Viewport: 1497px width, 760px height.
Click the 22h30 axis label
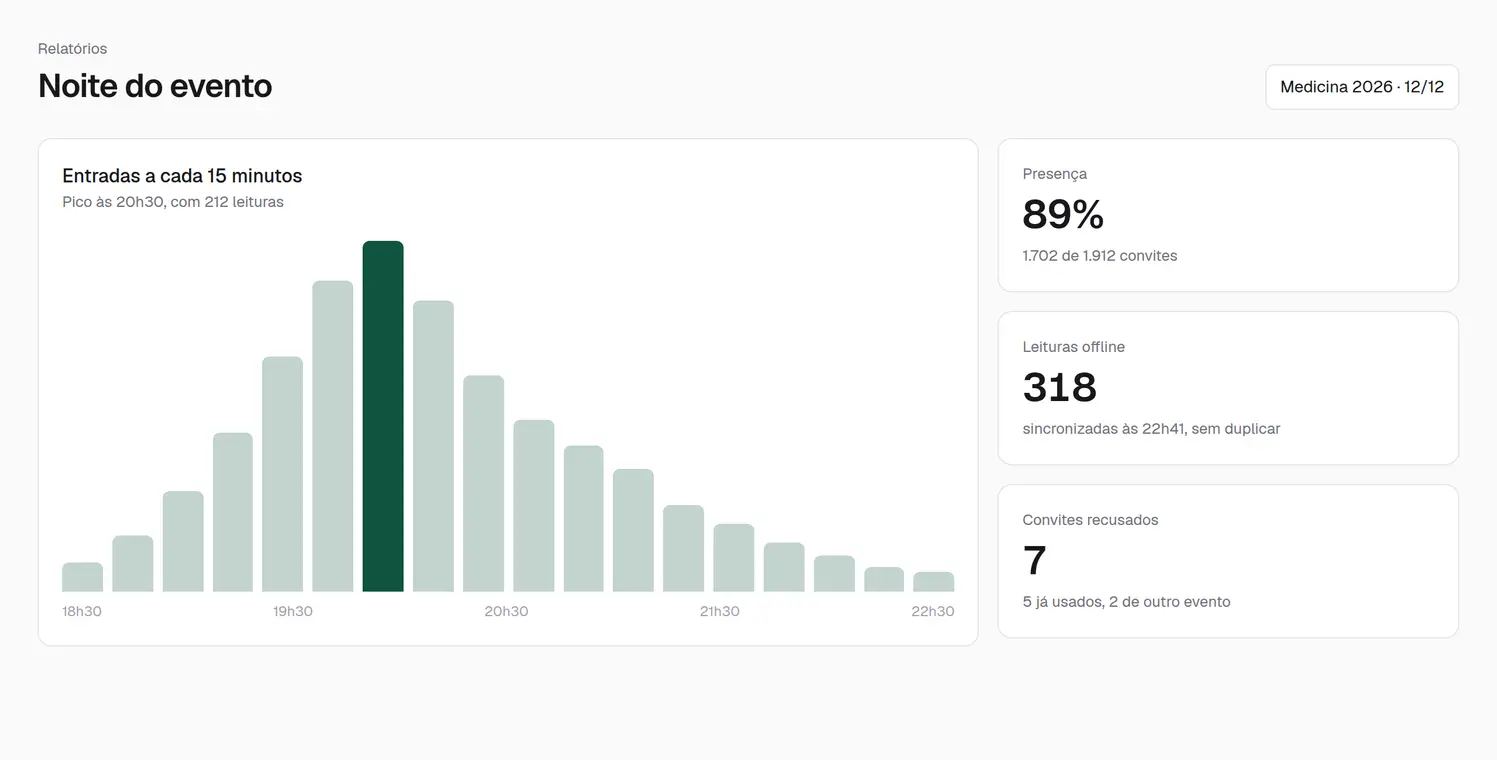coord(933,611)
